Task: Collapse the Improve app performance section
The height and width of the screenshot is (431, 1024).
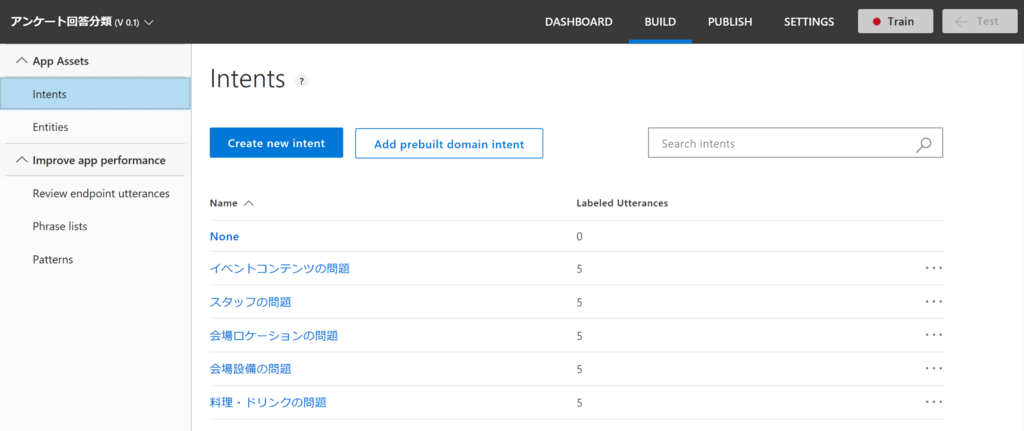Action: [x=22, y=160]
